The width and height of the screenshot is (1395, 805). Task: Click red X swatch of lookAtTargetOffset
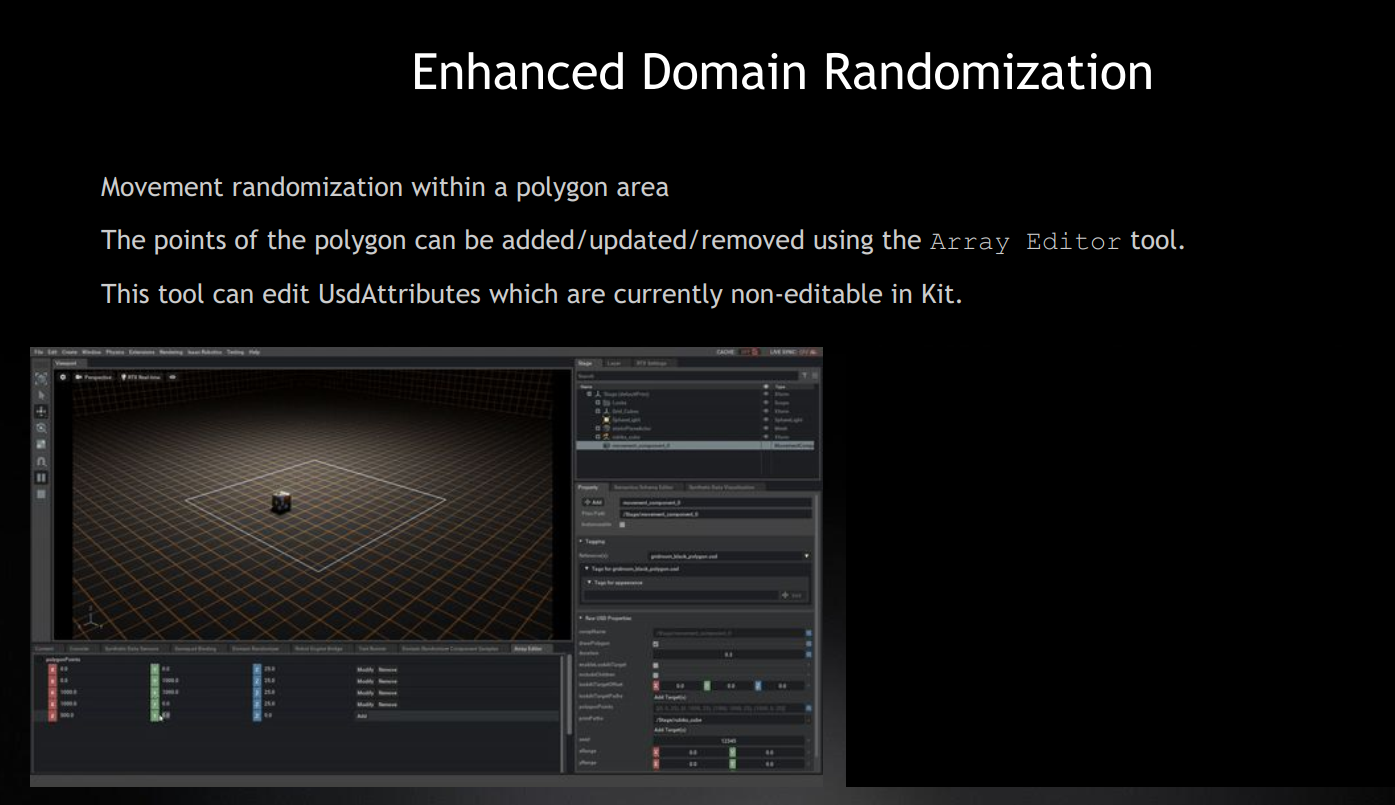(656, 685)
